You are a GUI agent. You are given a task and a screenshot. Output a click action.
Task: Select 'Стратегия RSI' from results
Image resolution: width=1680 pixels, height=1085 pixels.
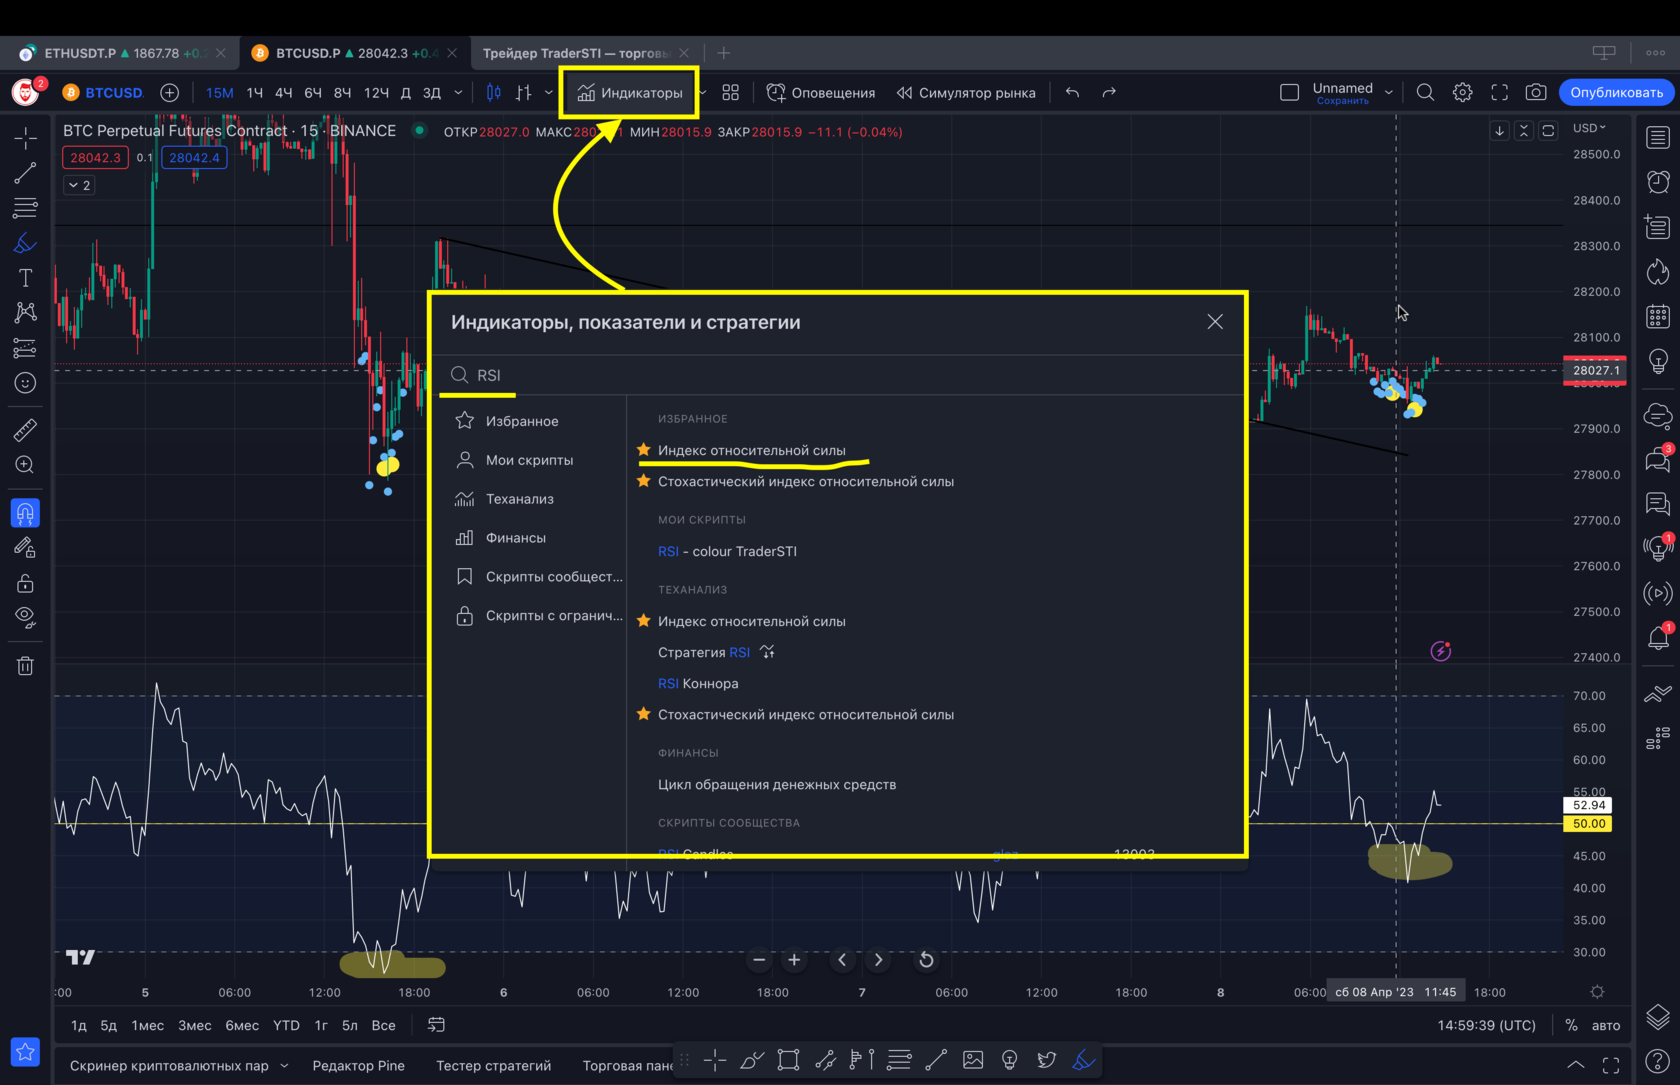(x=703, y=652)
